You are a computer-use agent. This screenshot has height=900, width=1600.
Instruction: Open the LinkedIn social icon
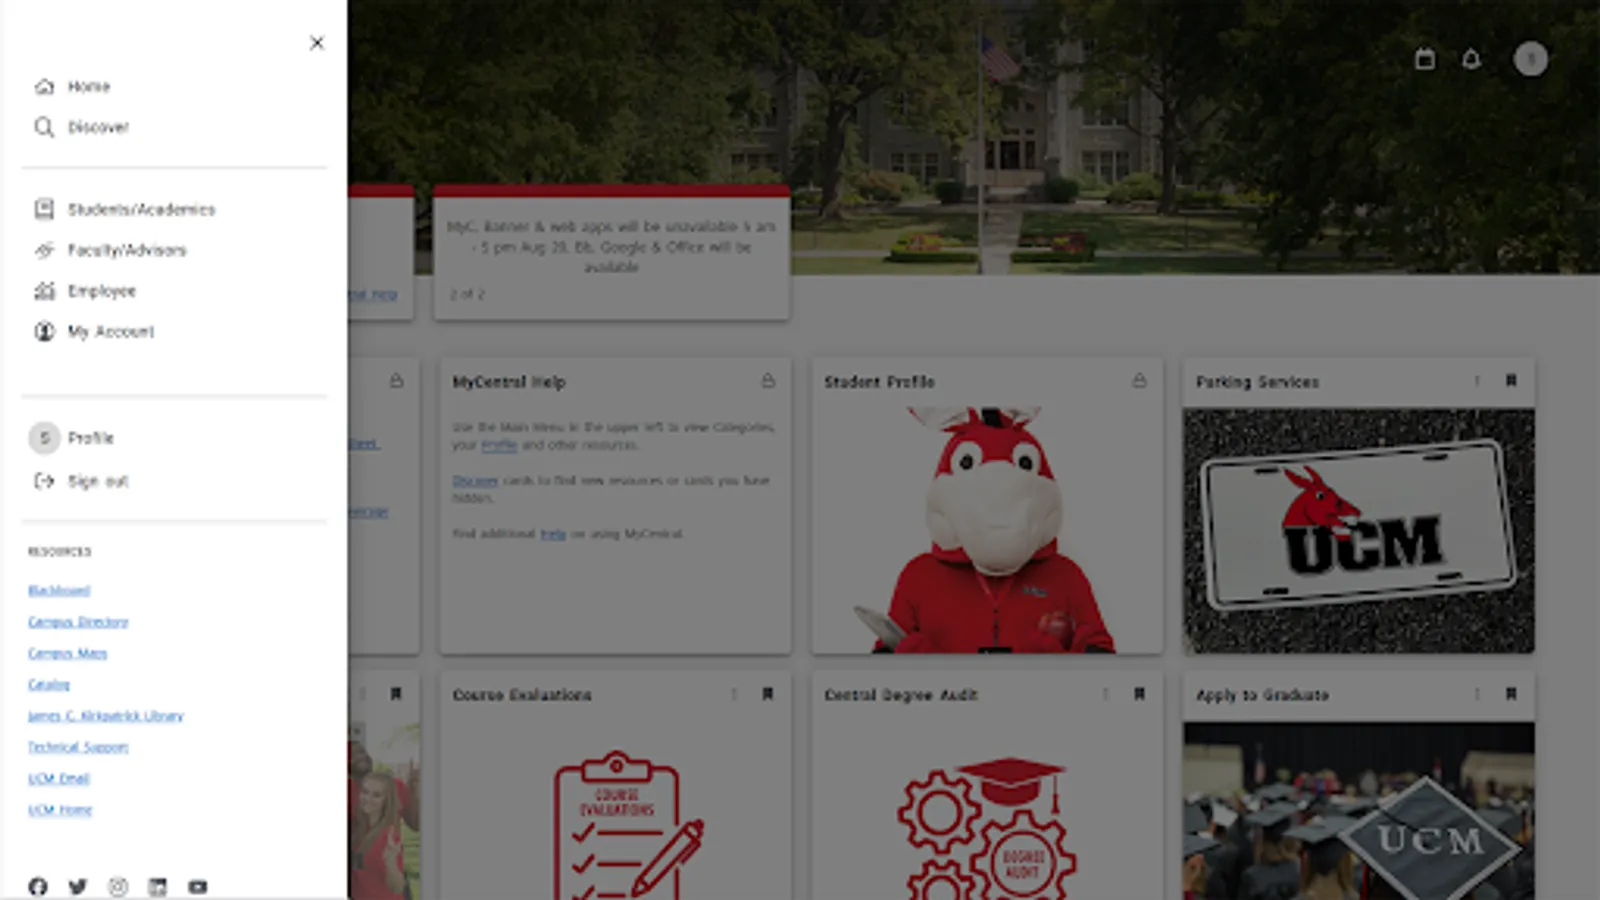coord(158,886)
